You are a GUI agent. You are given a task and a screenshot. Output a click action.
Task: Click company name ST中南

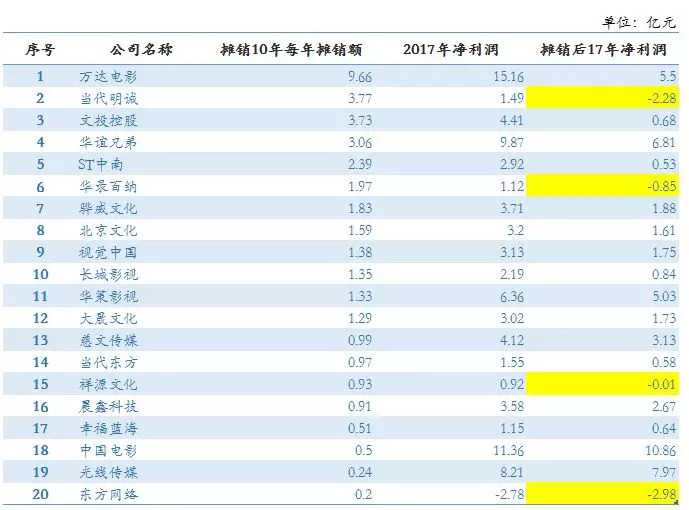101,164
